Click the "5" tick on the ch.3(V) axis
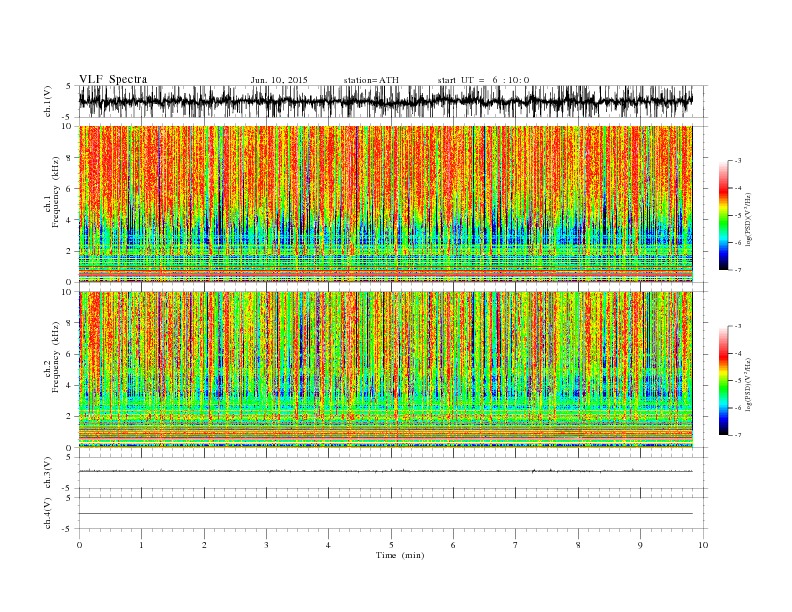792x612 pixels. coord(70,457)
